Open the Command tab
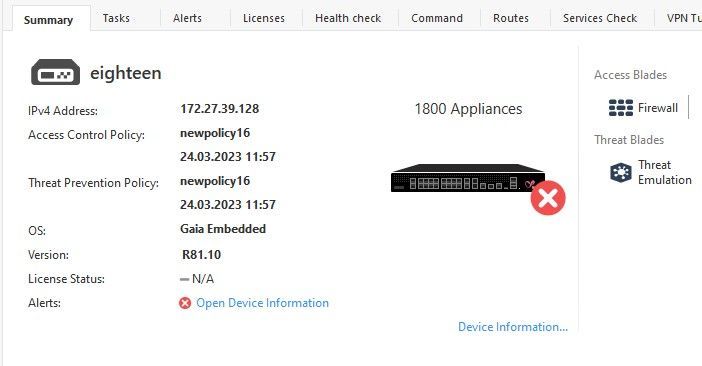This screenshot has height=366, width=702. click(437, 18)
